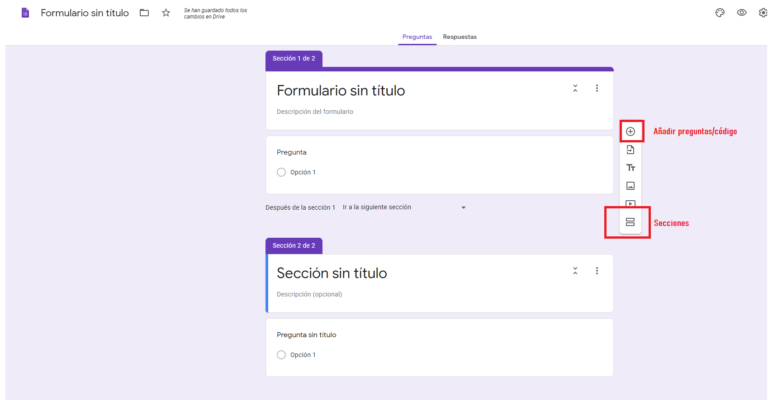Edit 'Descripción (opcional)' field
The image size is (768, 400).
click(309, 294)
